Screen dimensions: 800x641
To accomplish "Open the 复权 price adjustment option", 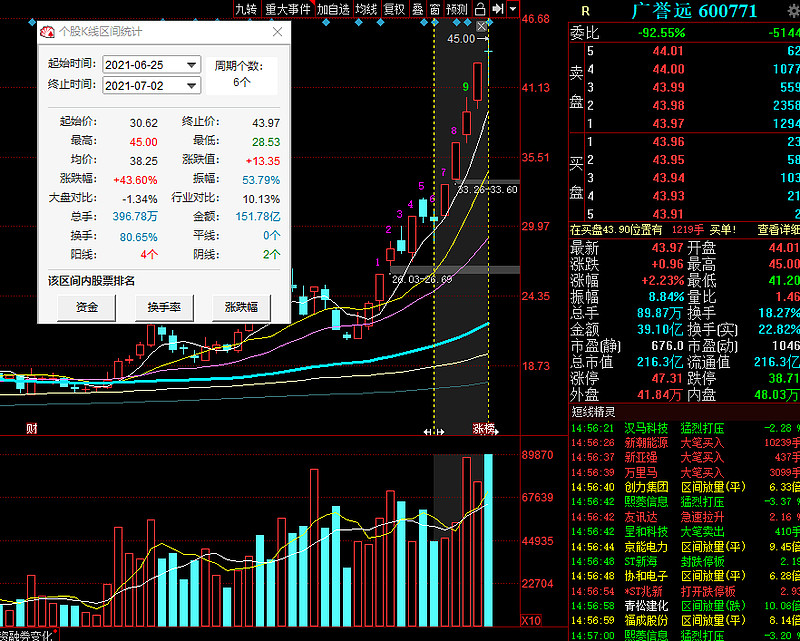I will (394, 9).
